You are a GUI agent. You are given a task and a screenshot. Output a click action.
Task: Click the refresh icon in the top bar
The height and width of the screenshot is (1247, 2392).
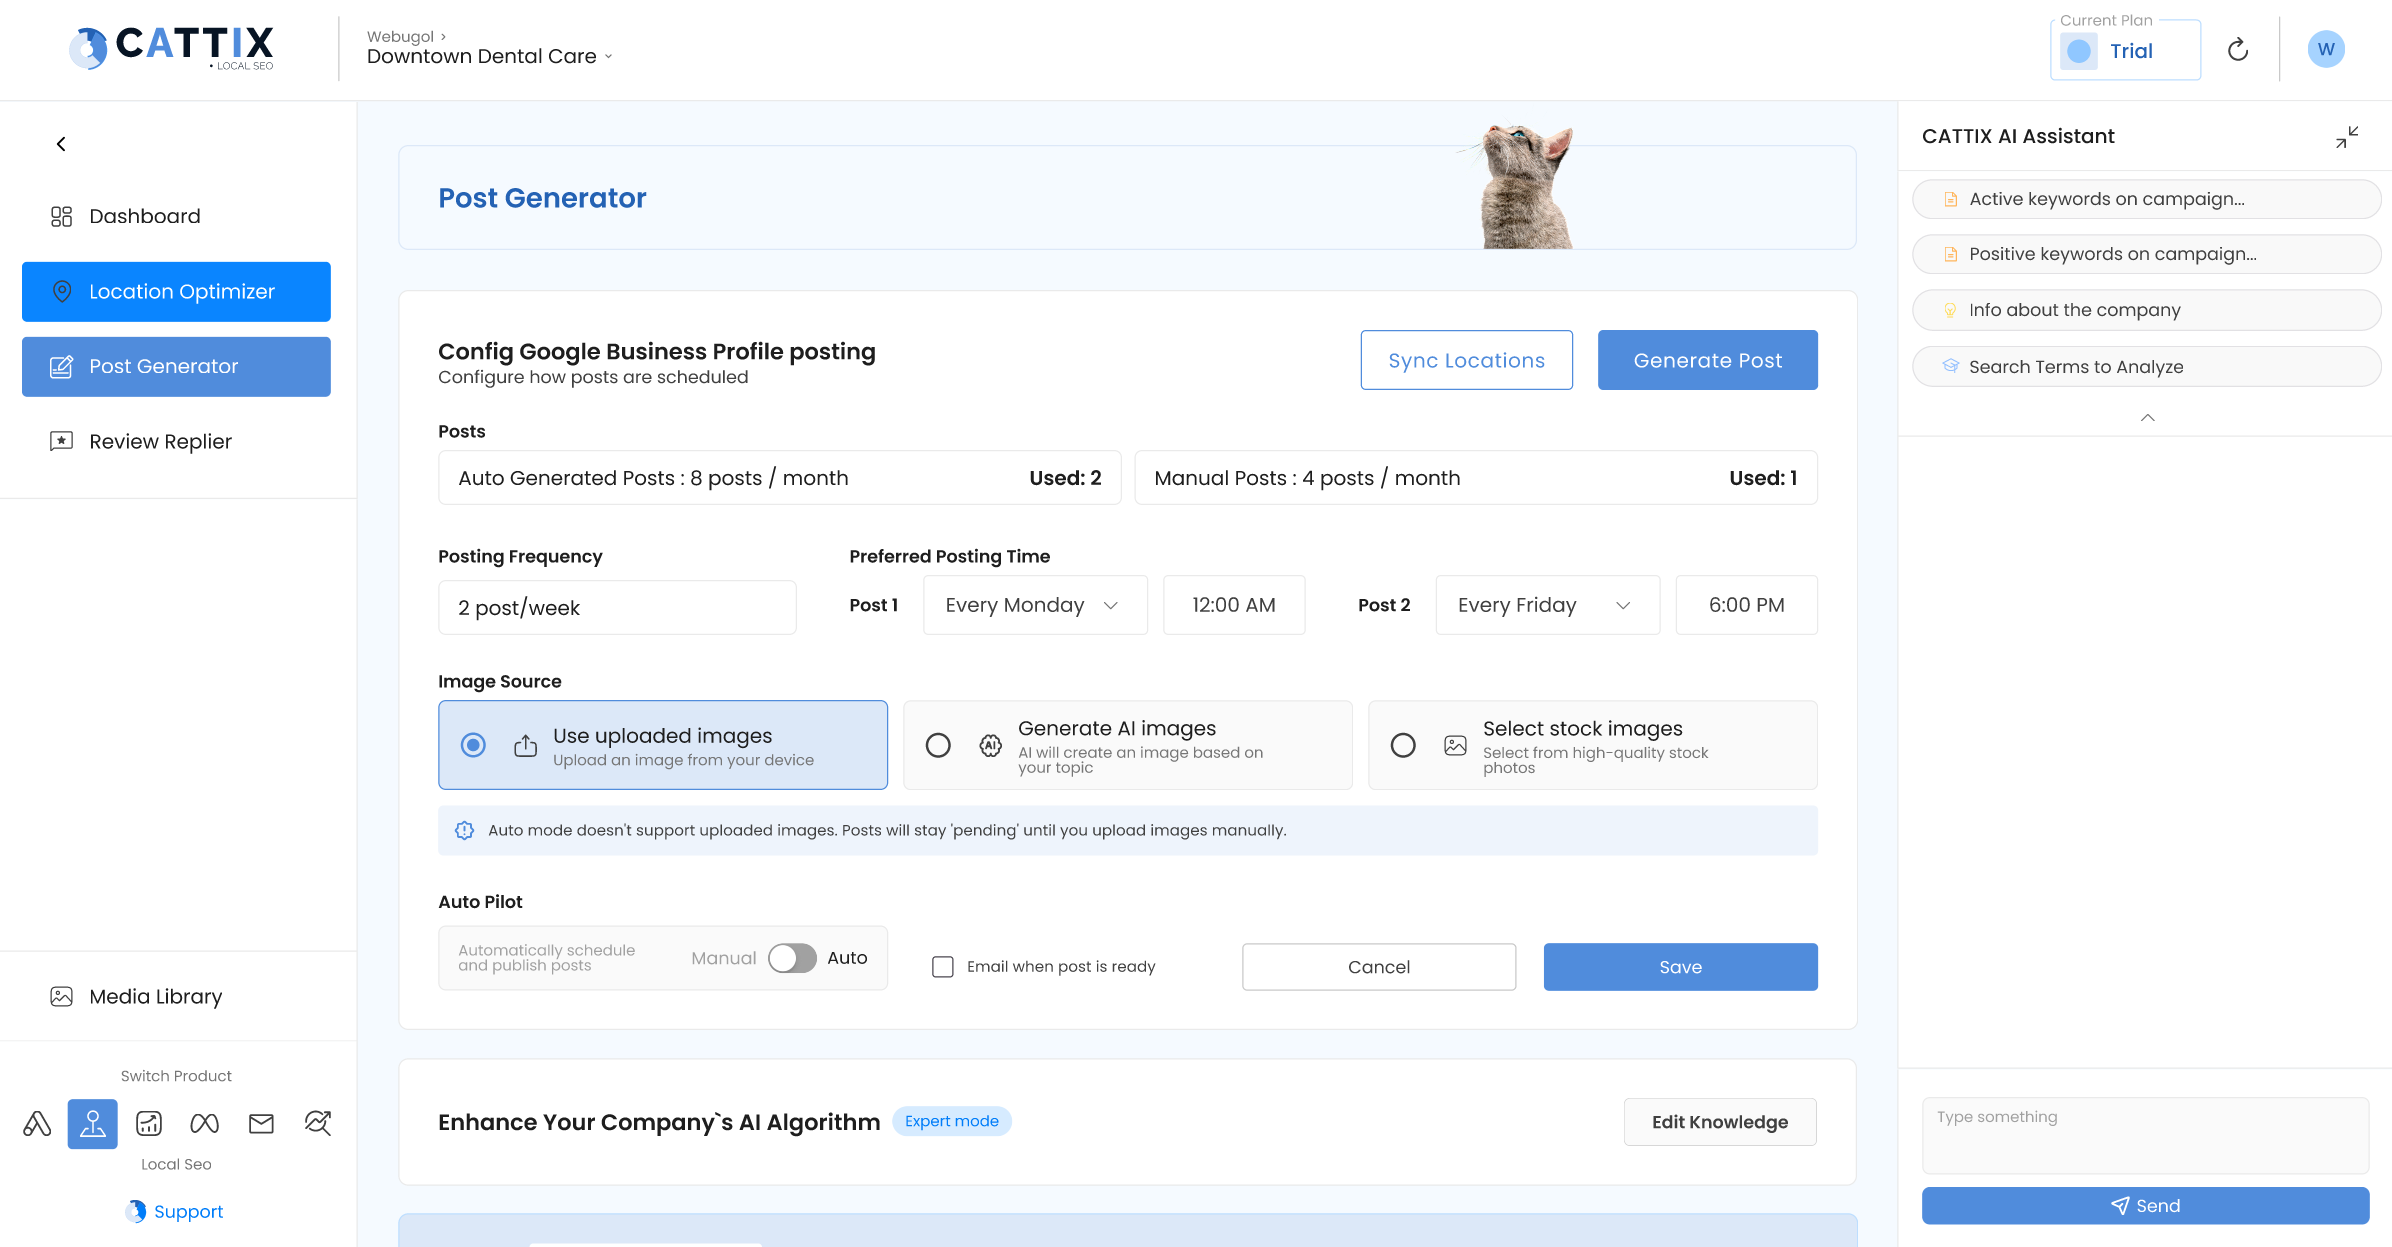pyautogui.click(x=2238, y=48)
